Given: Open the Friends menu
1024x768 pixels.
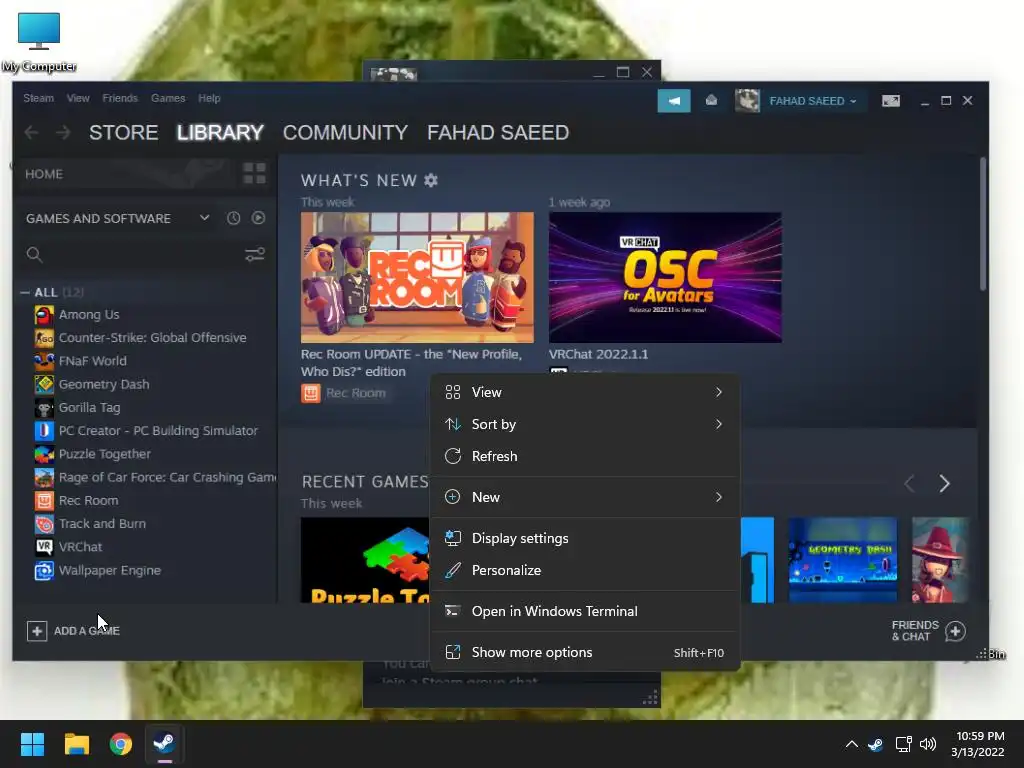Looking at the screenshot, I should click(x=120, y=98).
